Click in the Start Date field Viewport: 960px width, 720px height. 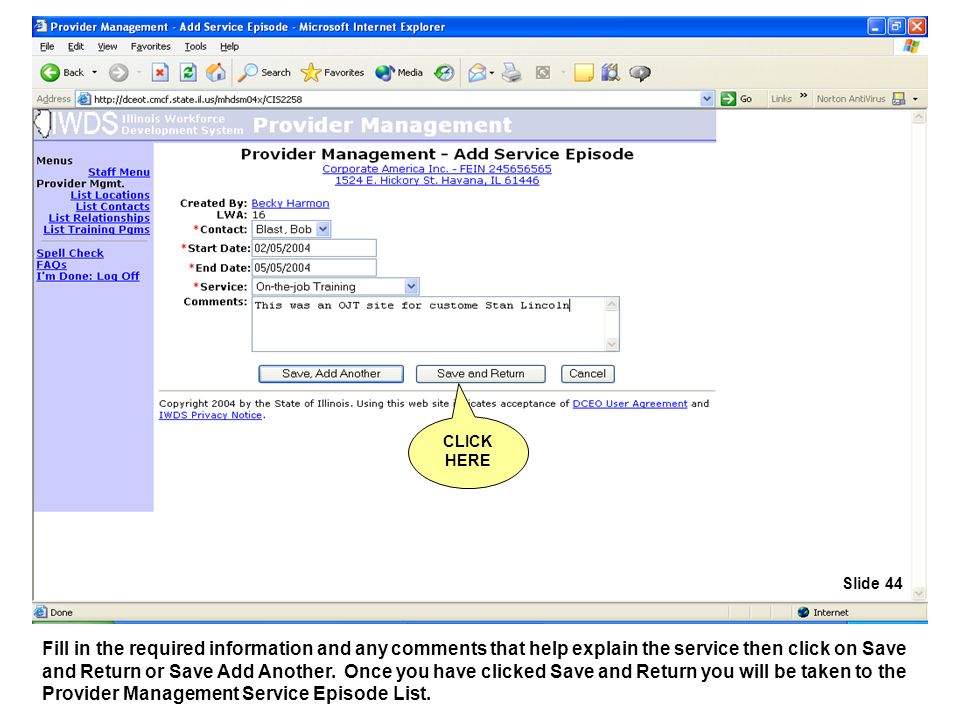pyautogui.click(x=314, y=248)
